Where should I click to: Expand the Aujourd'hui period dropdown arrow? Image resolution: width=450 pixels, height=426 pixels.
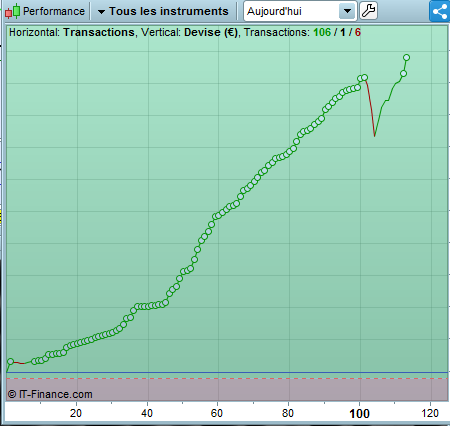(x=347, y=11)
